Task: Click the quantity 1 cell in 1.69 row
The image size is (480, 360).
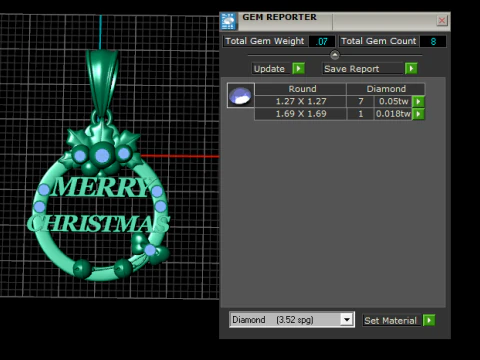Action: (361, 114)
